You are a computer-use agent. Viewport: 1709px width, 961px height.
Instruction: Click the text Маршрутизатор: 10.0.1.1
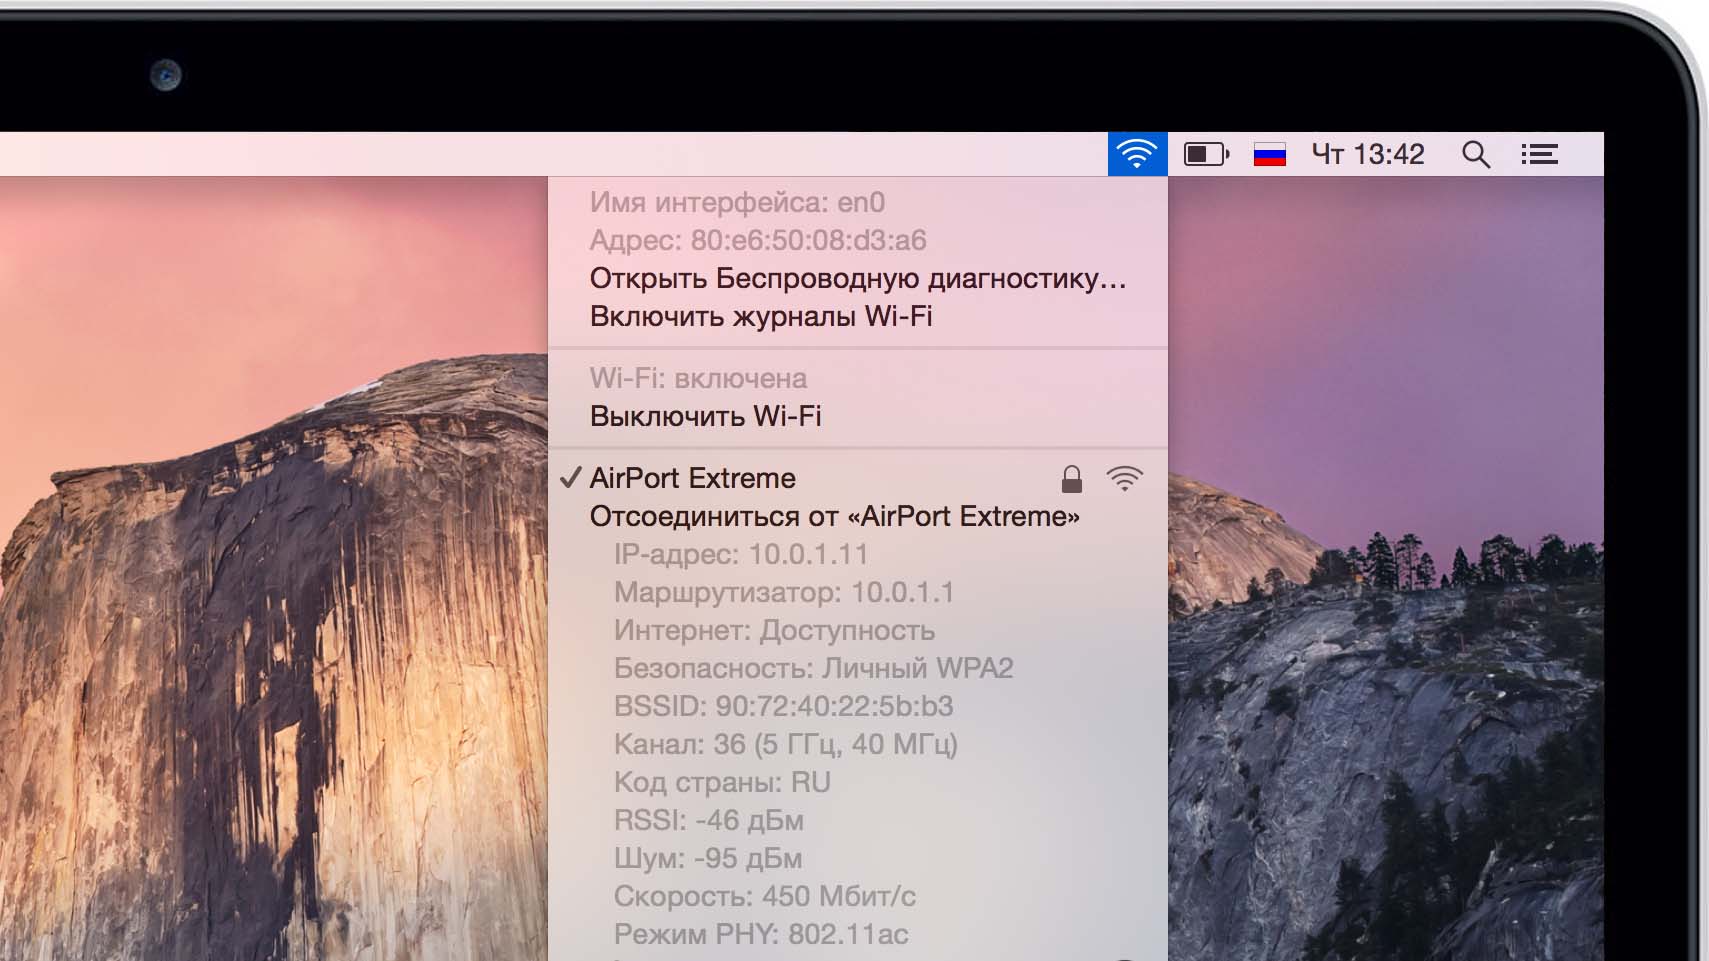tap(784, 592)
